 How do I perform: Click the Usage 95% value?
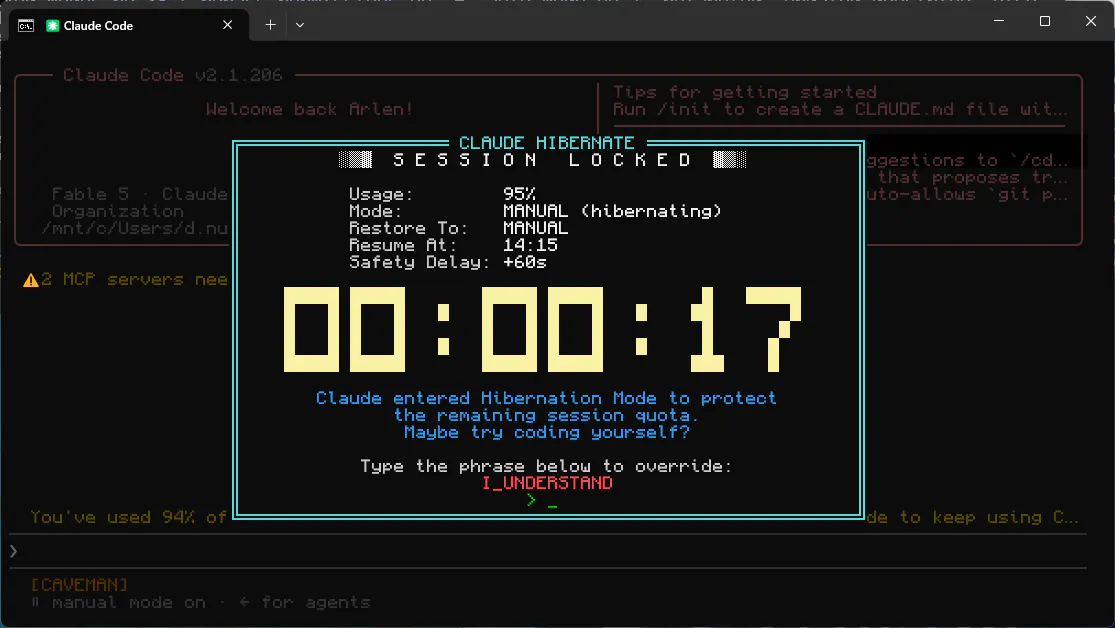[x=519, y=194]
